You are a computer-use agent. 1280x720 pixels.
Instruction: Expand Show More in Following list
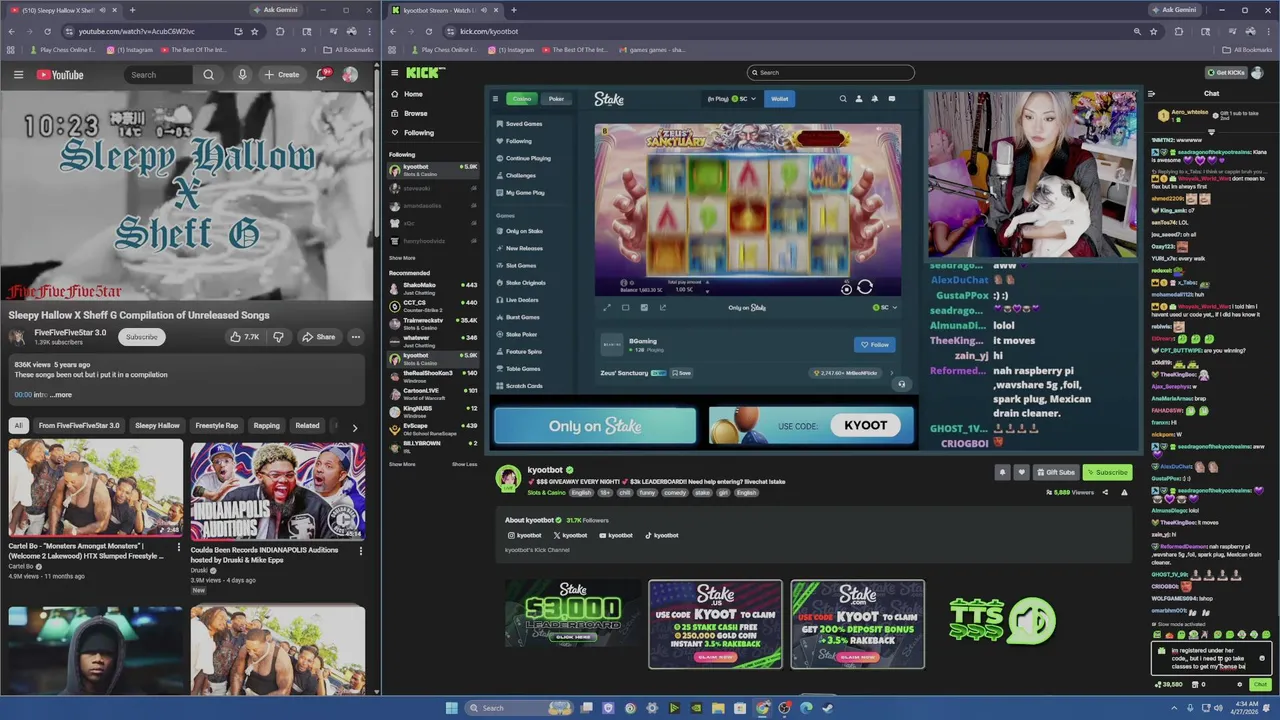pyautogui.click(x=402, y=258)
